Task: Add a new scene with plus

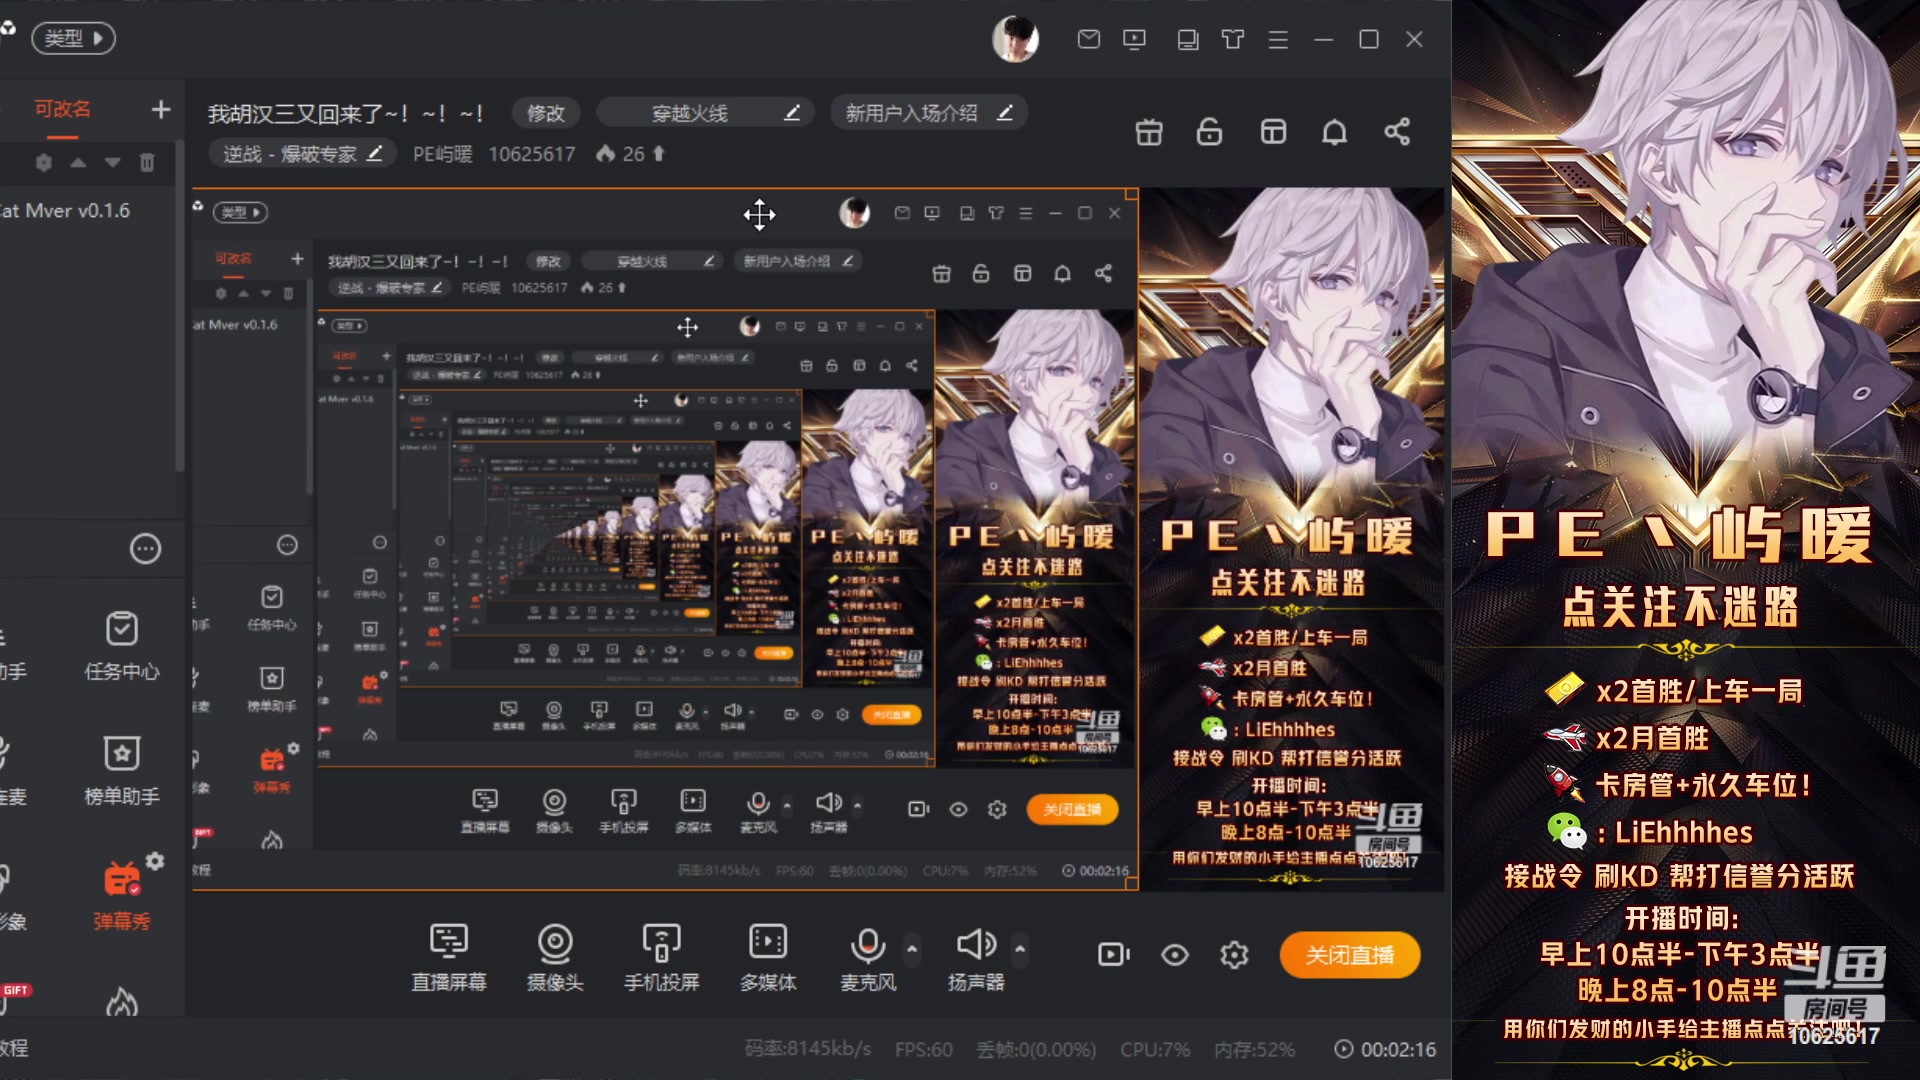Action: (x=161, y=109)
